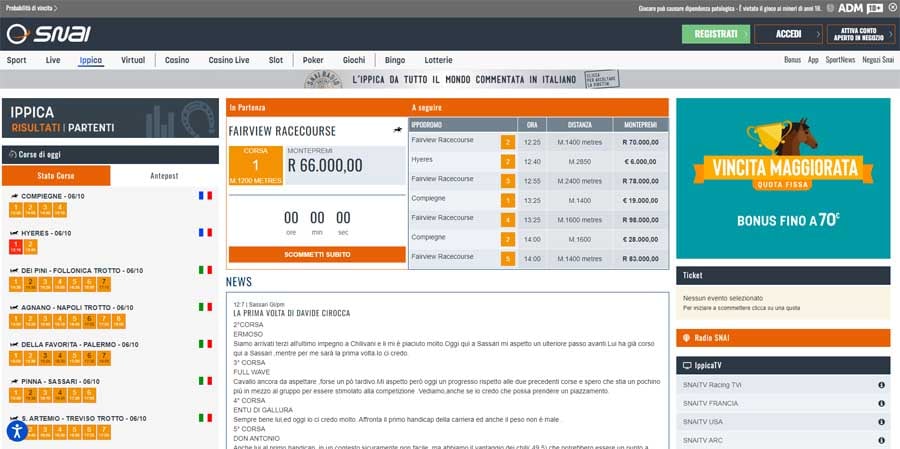Open info icon for SNAITV USA
The width and height of the screenshot is (900, 449).
point(881,422)
